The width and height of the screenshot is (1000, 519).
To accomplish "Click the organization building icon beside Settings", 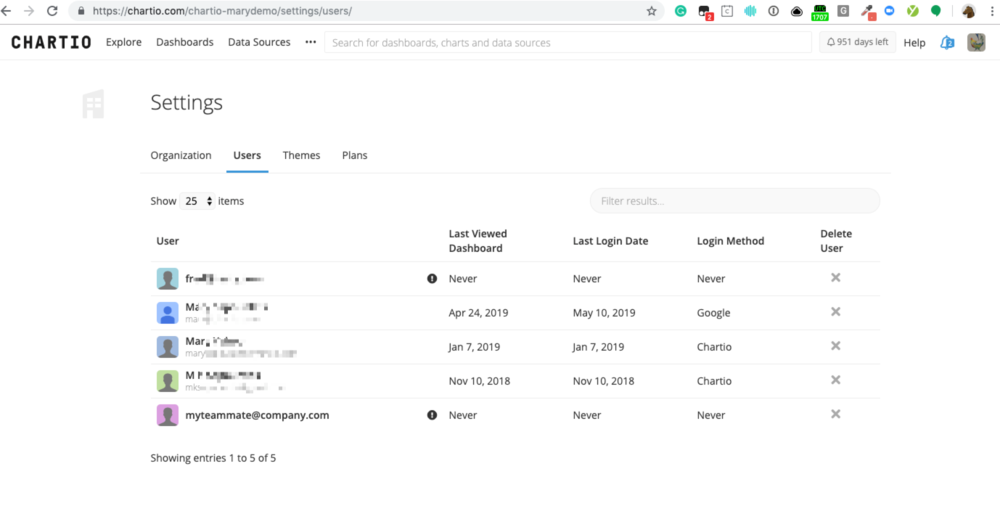I will (x=93, y=104).
